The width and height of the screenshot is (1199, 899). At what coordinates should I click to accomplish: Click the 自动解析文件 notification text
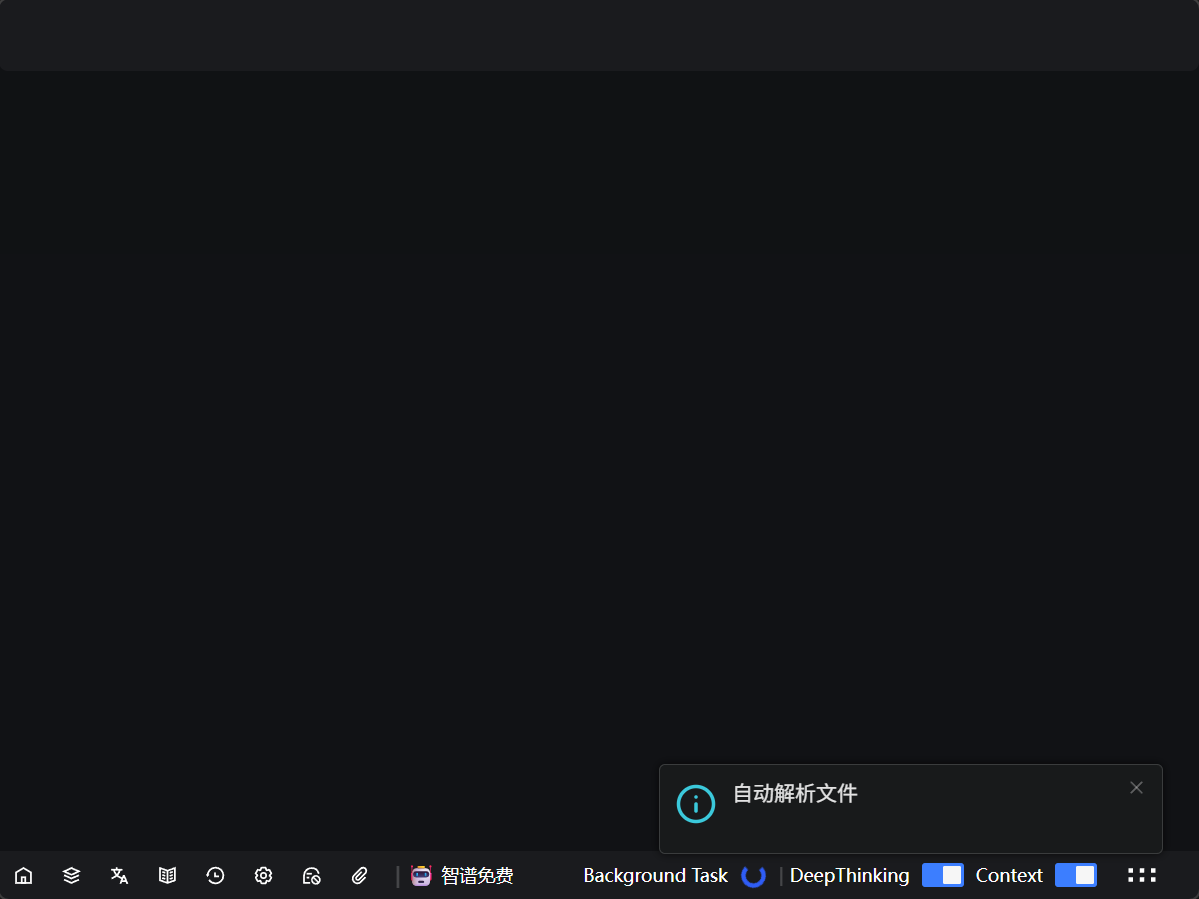(x=795, y=794)
